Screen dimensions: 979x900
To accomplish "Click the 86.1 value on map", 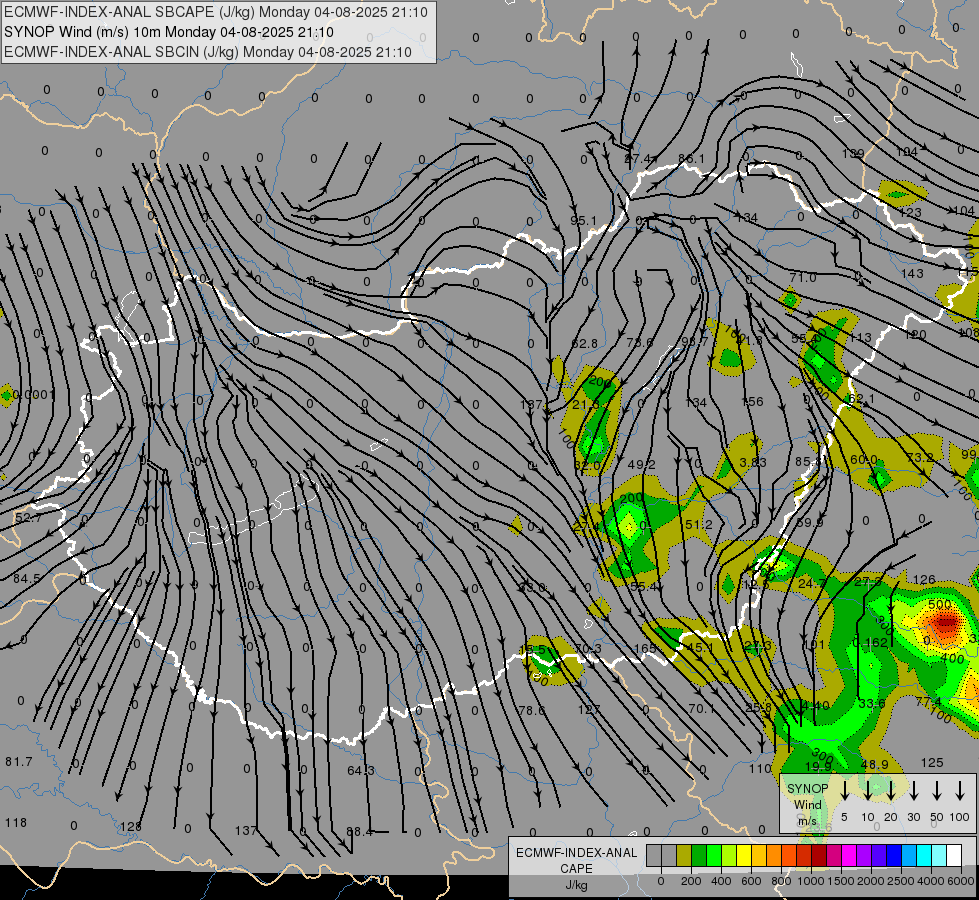I will [691, 159].
